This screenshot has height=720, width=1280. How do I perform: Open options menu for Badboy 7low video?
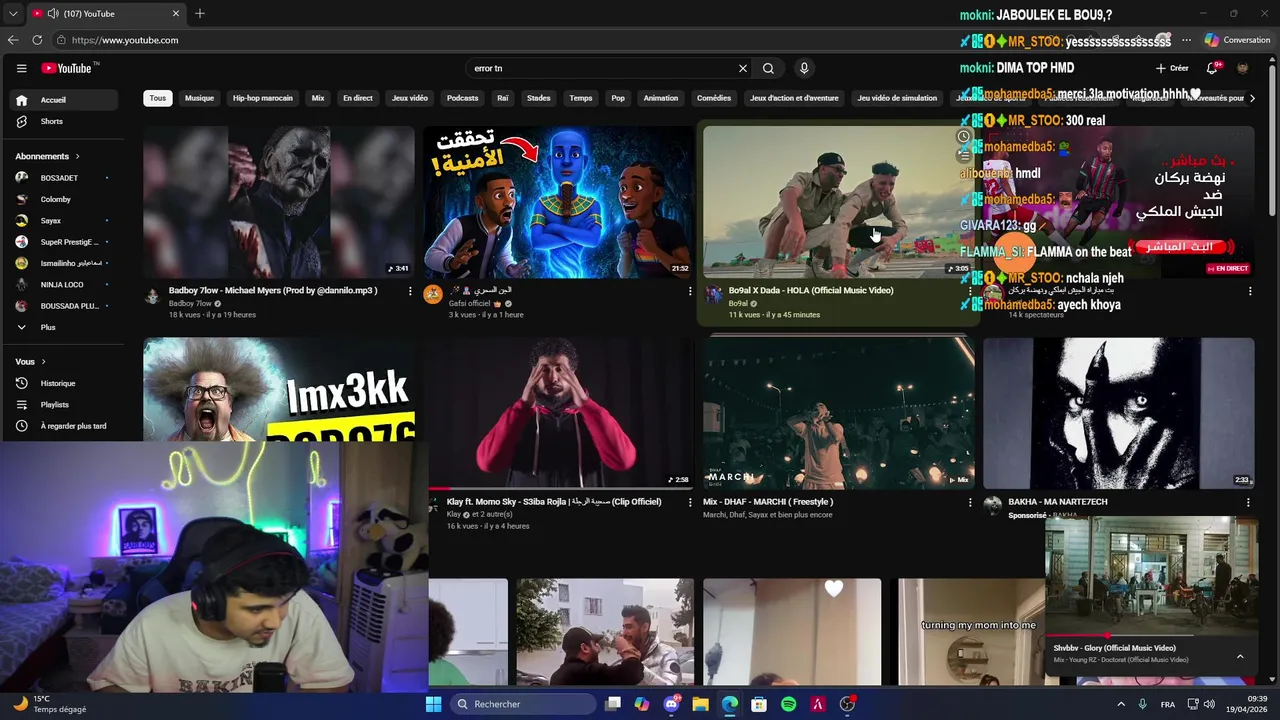(410, 291)
